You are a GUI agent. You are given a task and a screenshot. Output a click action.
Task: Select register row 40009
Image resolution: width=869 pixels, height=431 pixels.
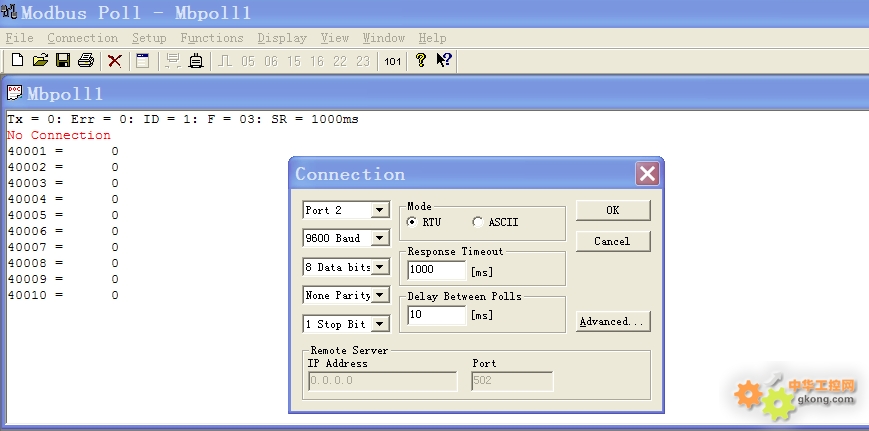[x=63, y=279]
